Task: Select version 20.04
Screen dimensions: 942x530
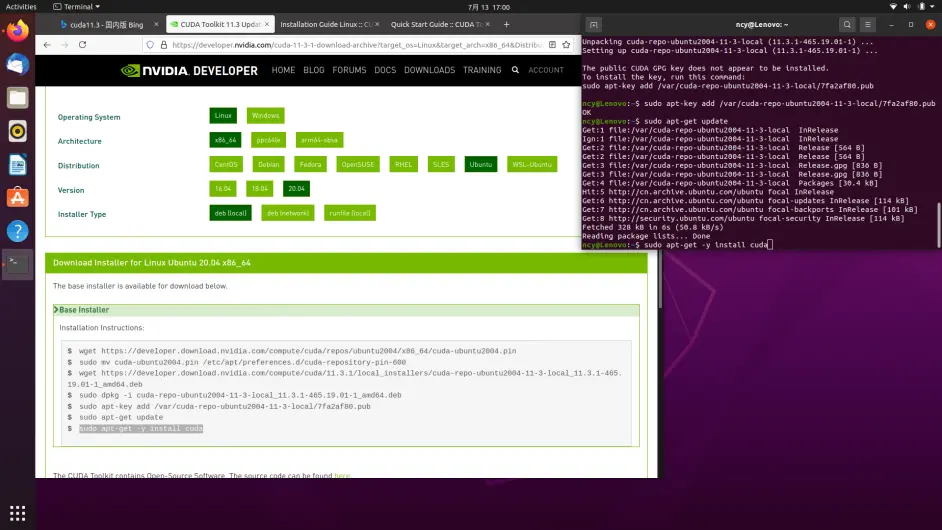Action: pyautogui.click(x=296, y=189)
